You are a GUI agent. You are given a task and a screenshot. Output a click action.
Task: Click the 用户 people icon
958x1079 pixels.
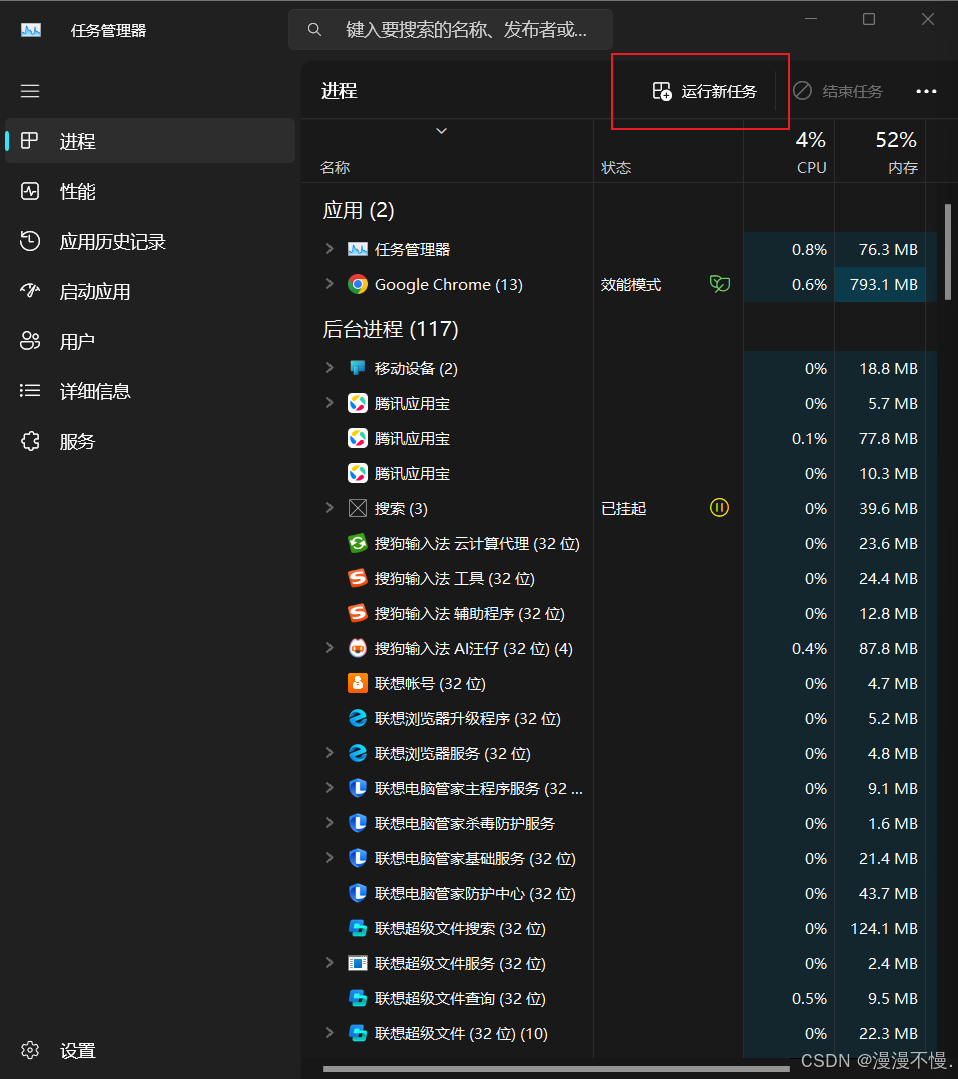point(30,341)
